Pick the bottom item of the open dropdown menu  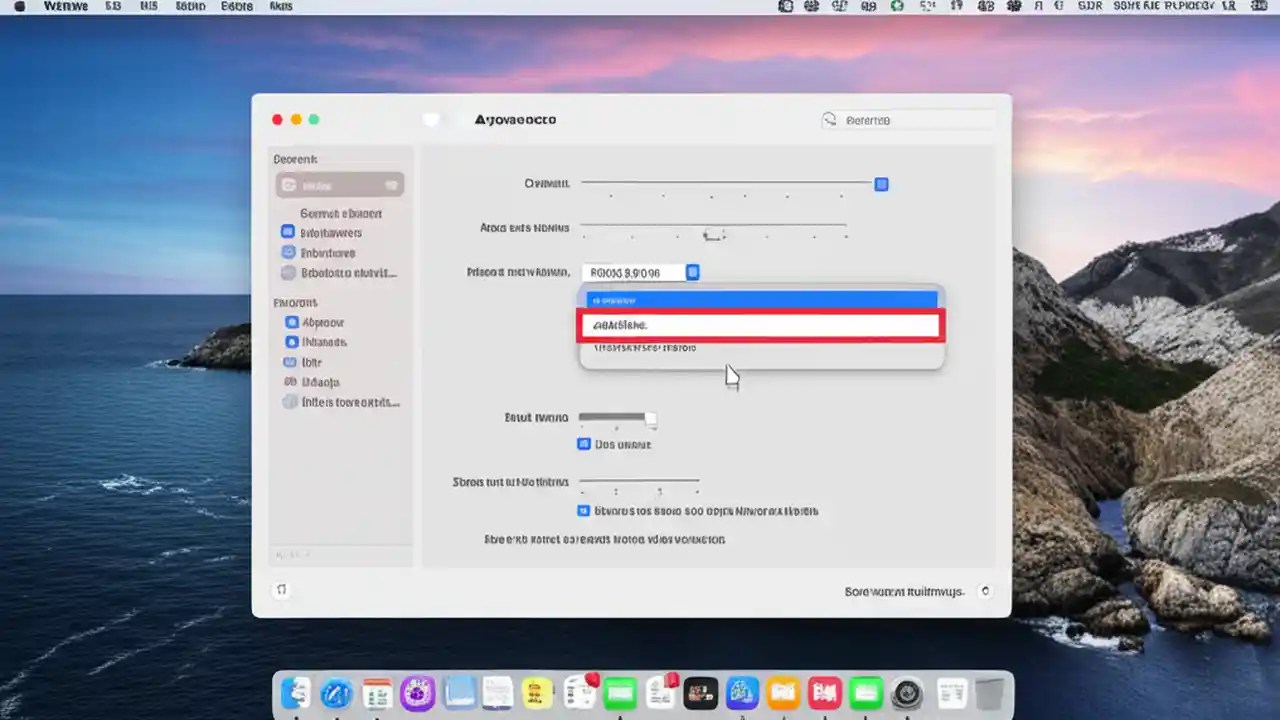(x=761, y=348)
